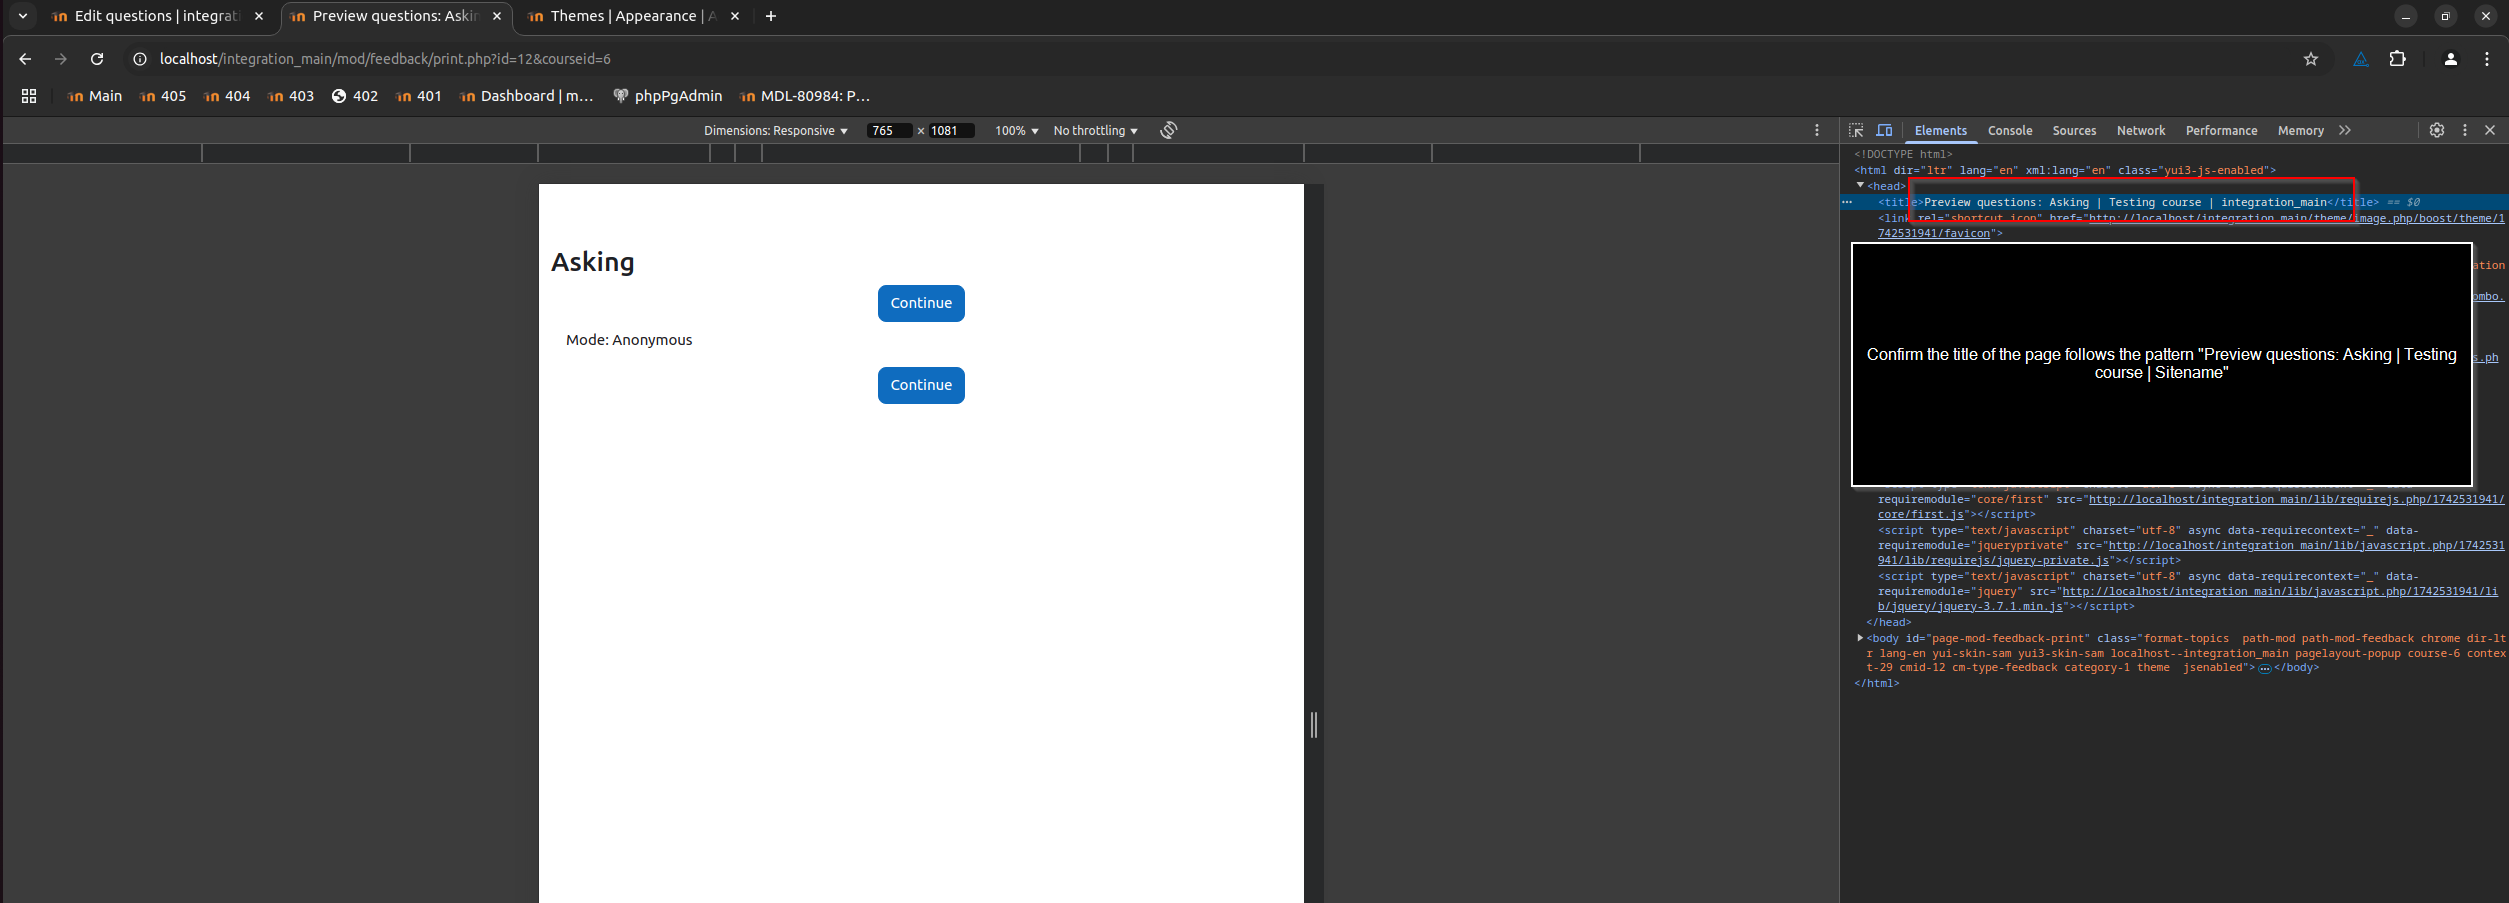Edit viewport height field 1081

[951, 131]
